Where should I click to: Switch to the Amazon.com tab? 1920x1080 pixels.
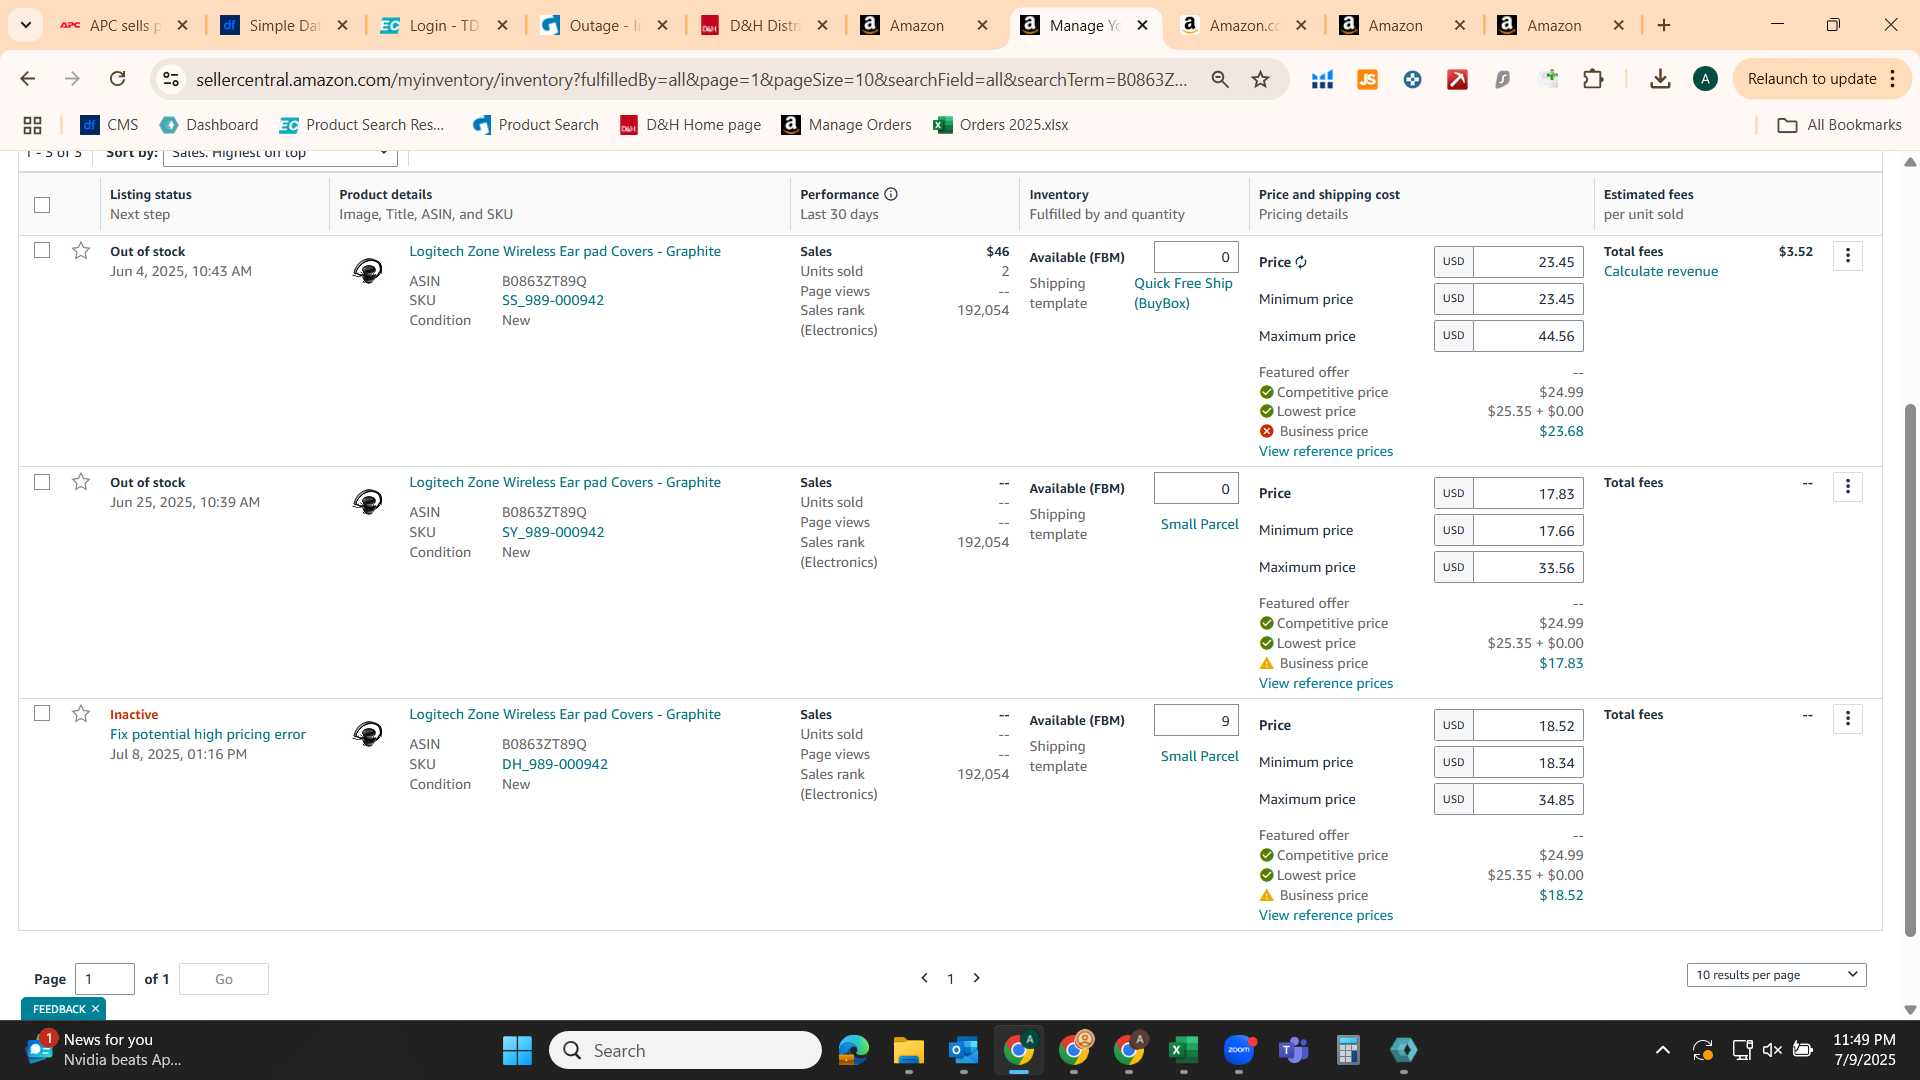click(1243, 25)
